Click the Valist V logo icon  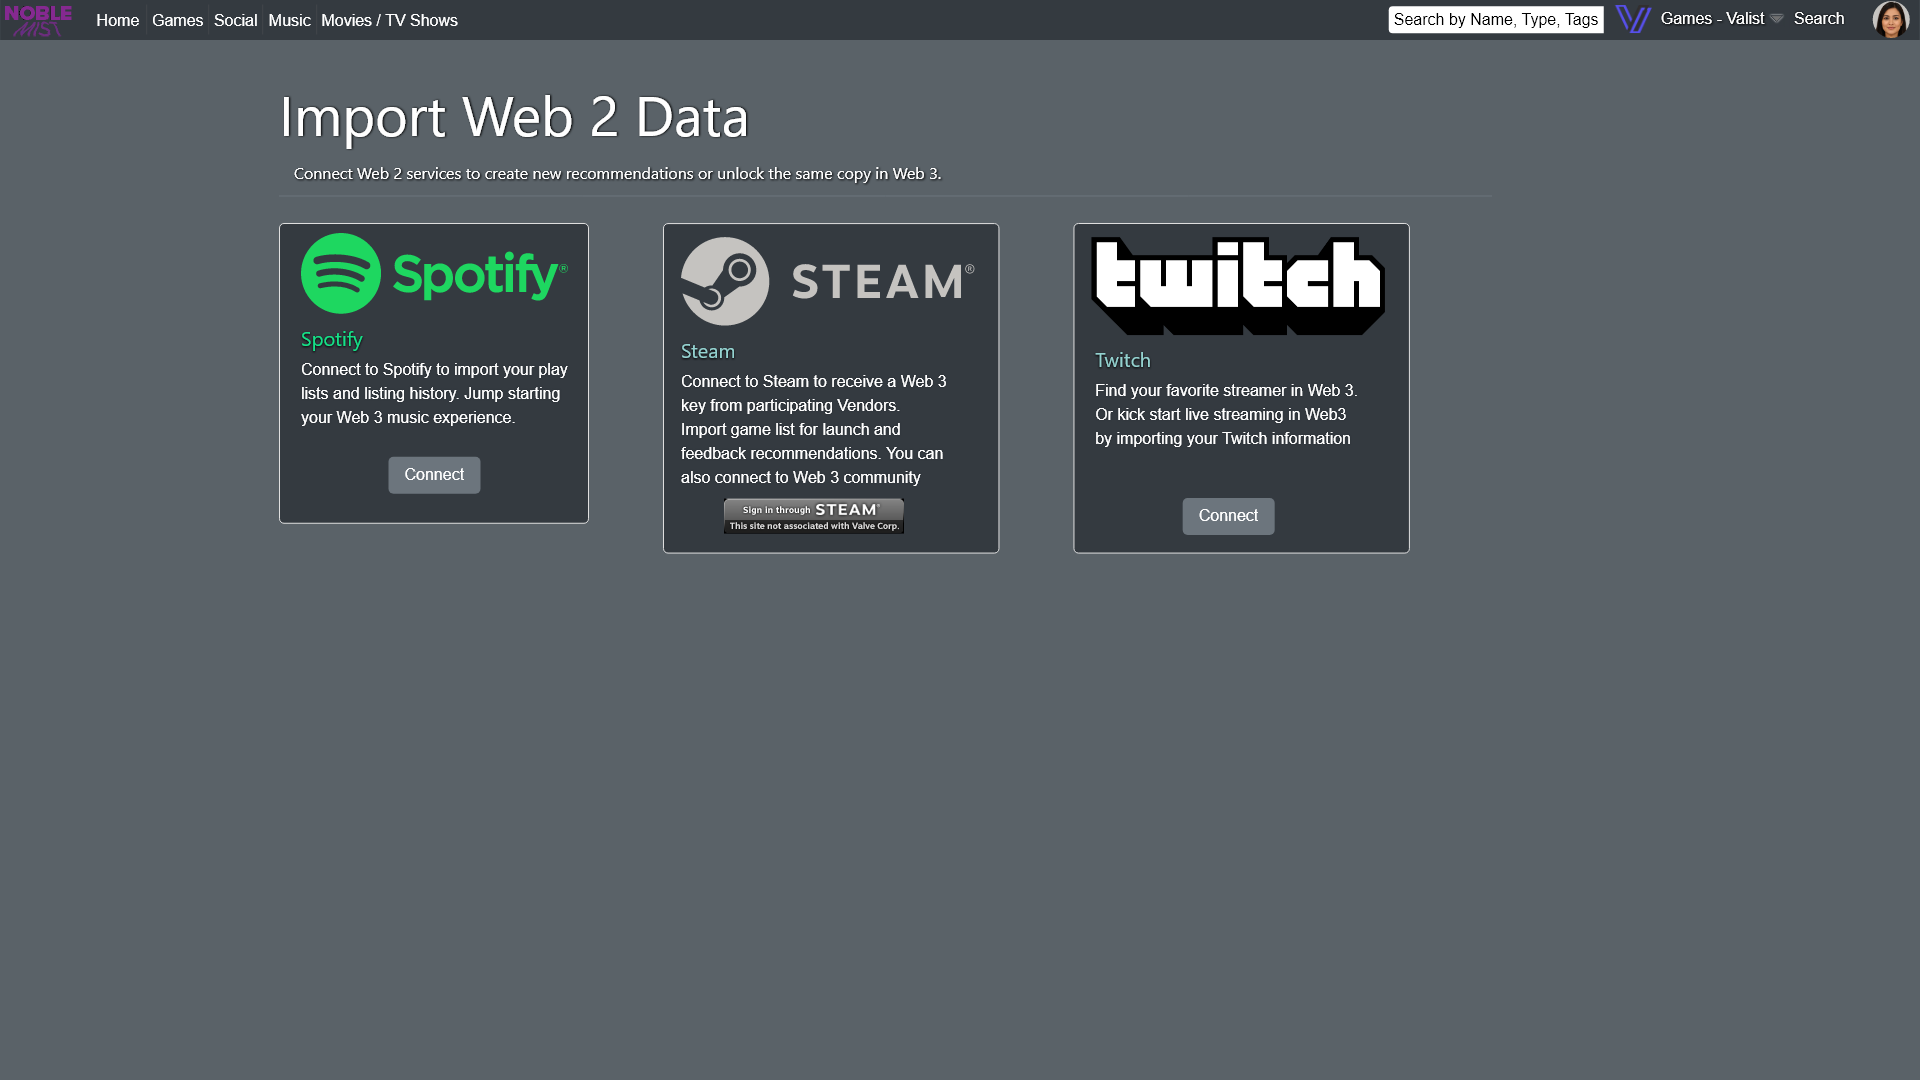point(1633,19)
